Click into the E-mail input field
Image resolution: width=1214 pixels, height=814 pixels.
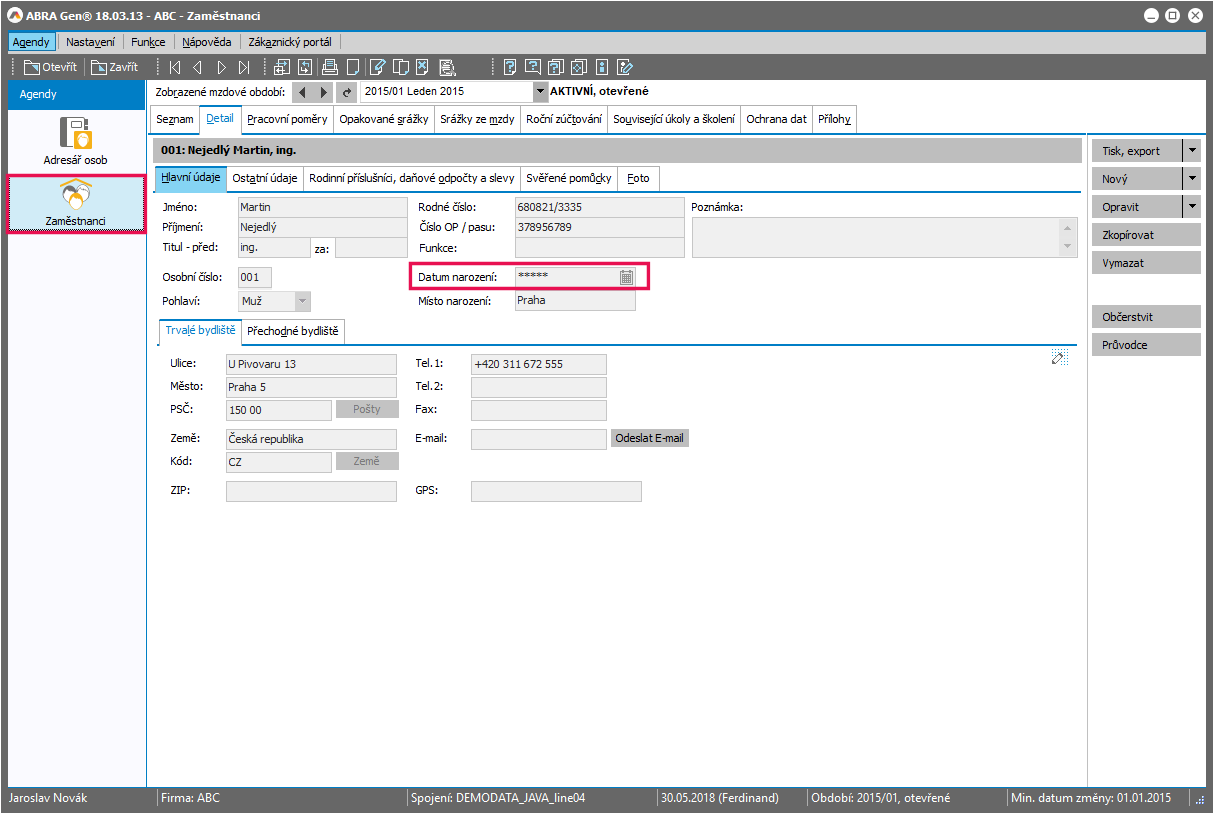pyautogui.click(x=538, y=438)
